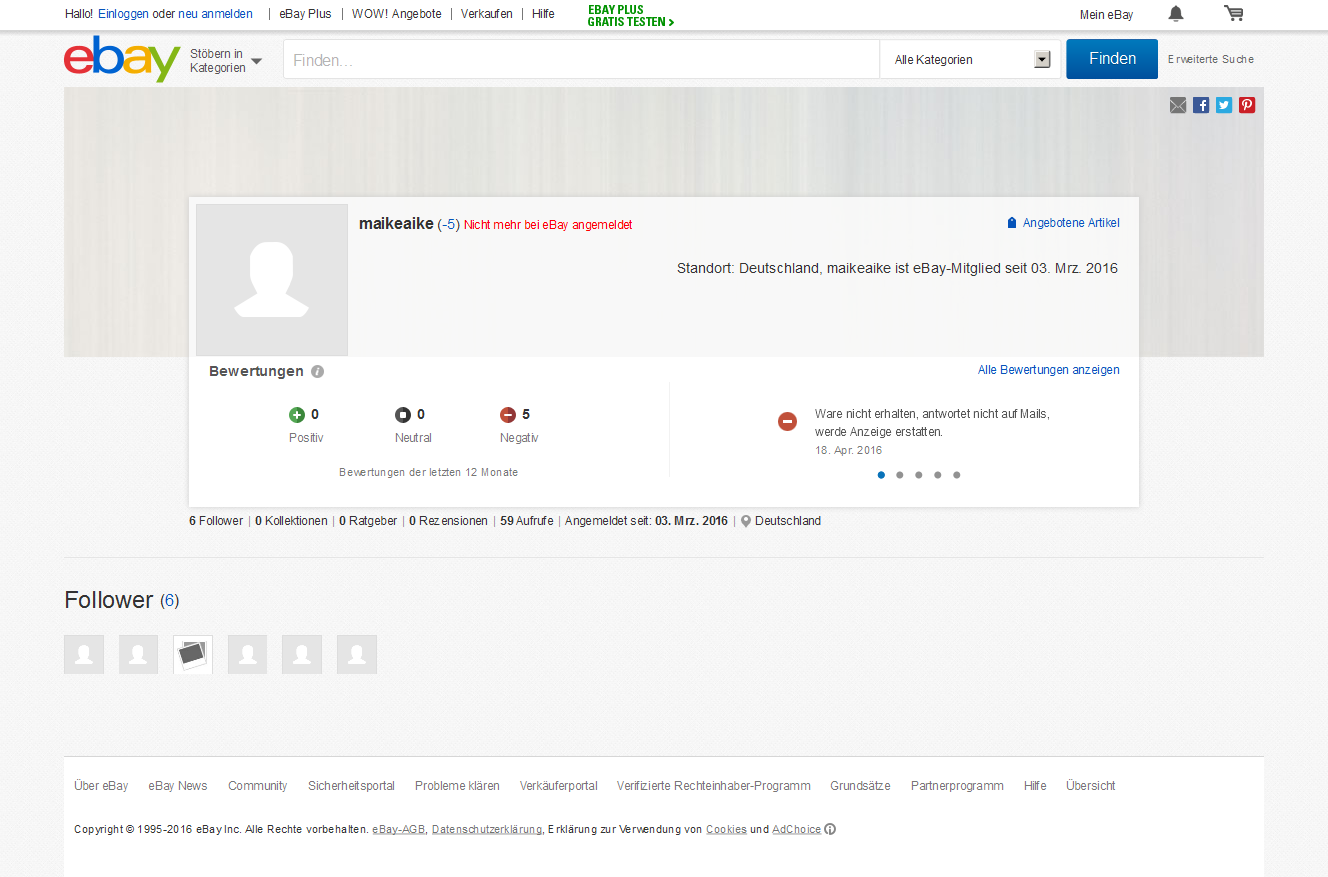Click maikeaike's large profile avatar placeholder
The height and width of the screenshot is (877, 1328).
coord(272,280)
